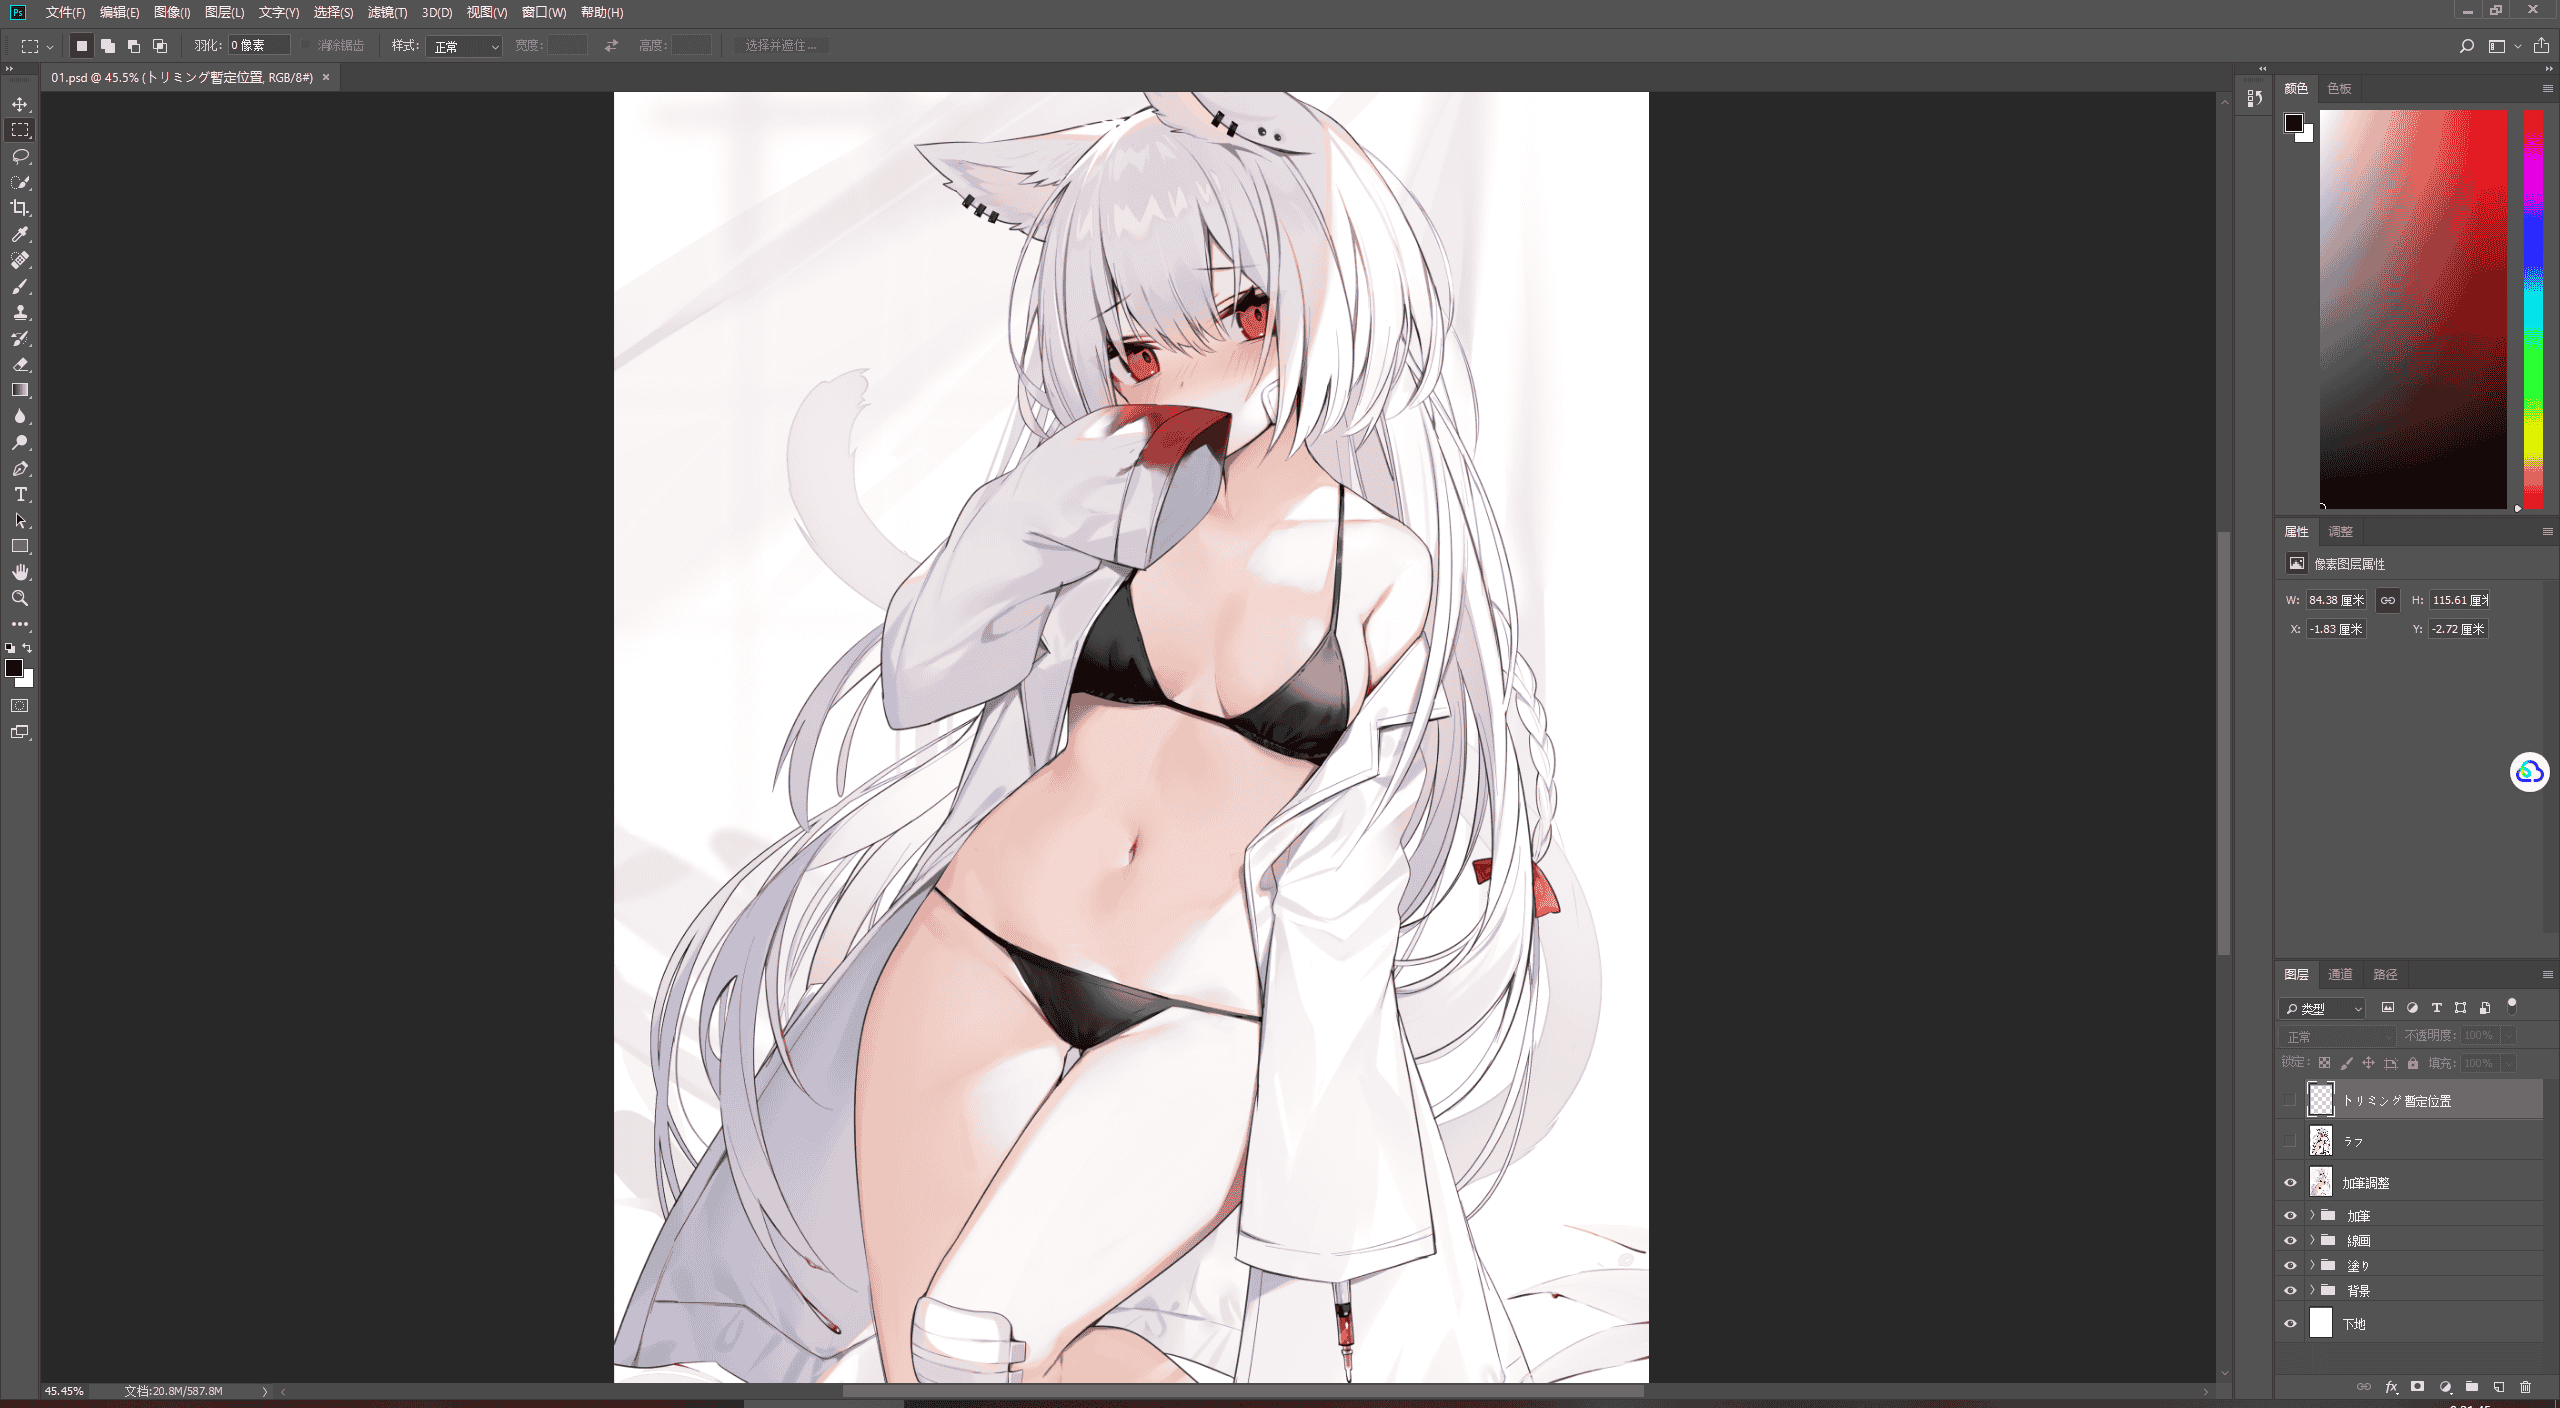Open the search icon in options bar
The image size is (2560, 1408).
[2466, 46]
